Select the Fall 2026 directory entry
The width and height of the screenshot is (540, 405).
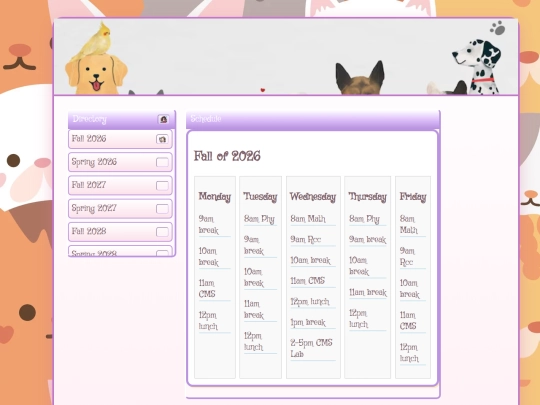120,139
